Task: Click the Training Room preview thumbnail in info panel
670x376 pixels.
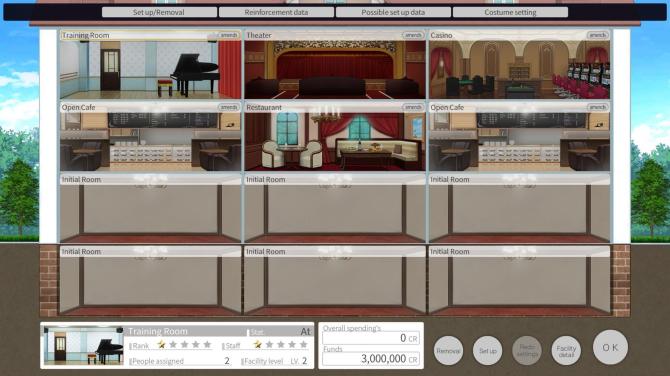Action: click(84, 346)
